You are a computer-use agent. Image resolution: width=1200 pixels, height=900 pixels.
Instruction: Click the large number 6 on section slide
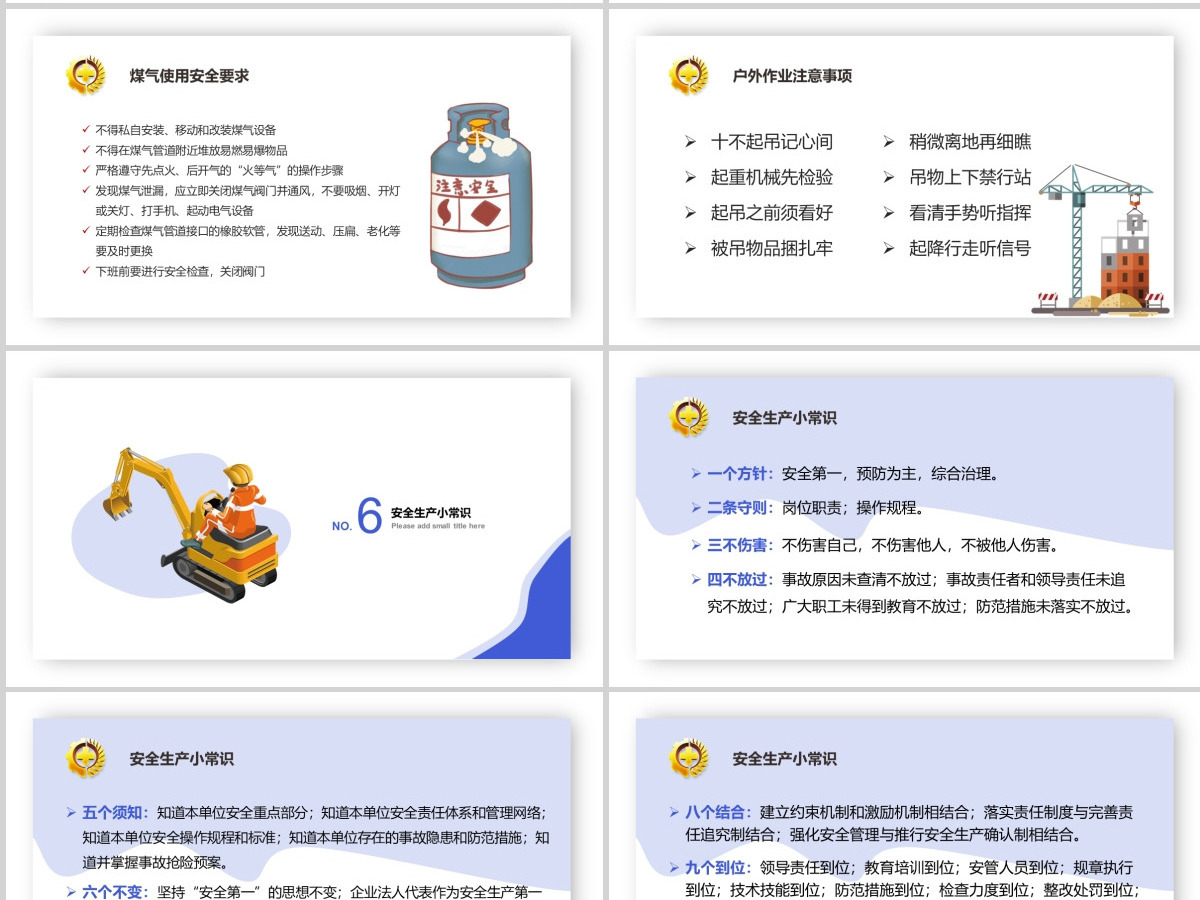point(370,516)
